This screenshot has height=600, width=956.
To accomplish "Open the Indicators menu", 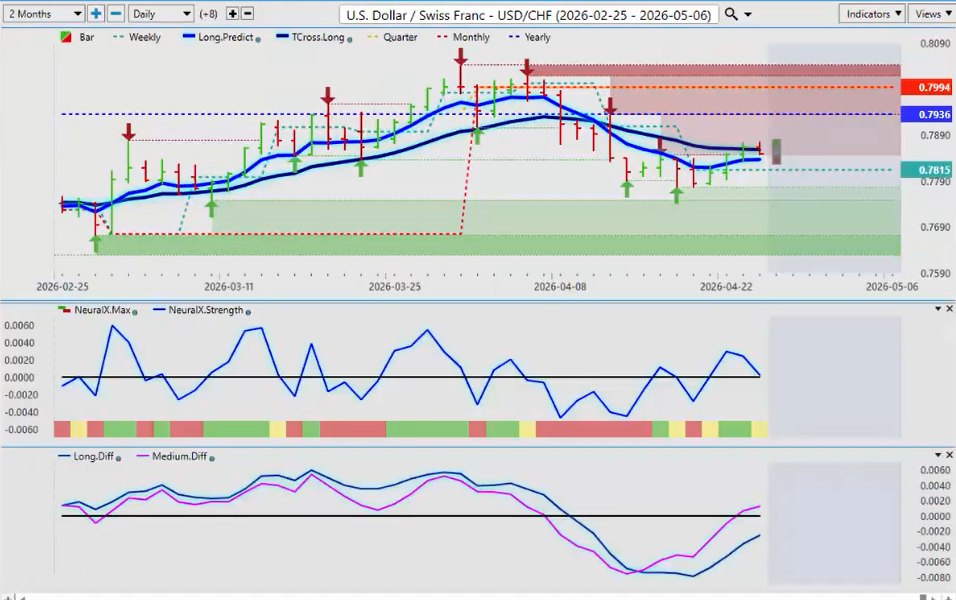I will tap(872, 14).
